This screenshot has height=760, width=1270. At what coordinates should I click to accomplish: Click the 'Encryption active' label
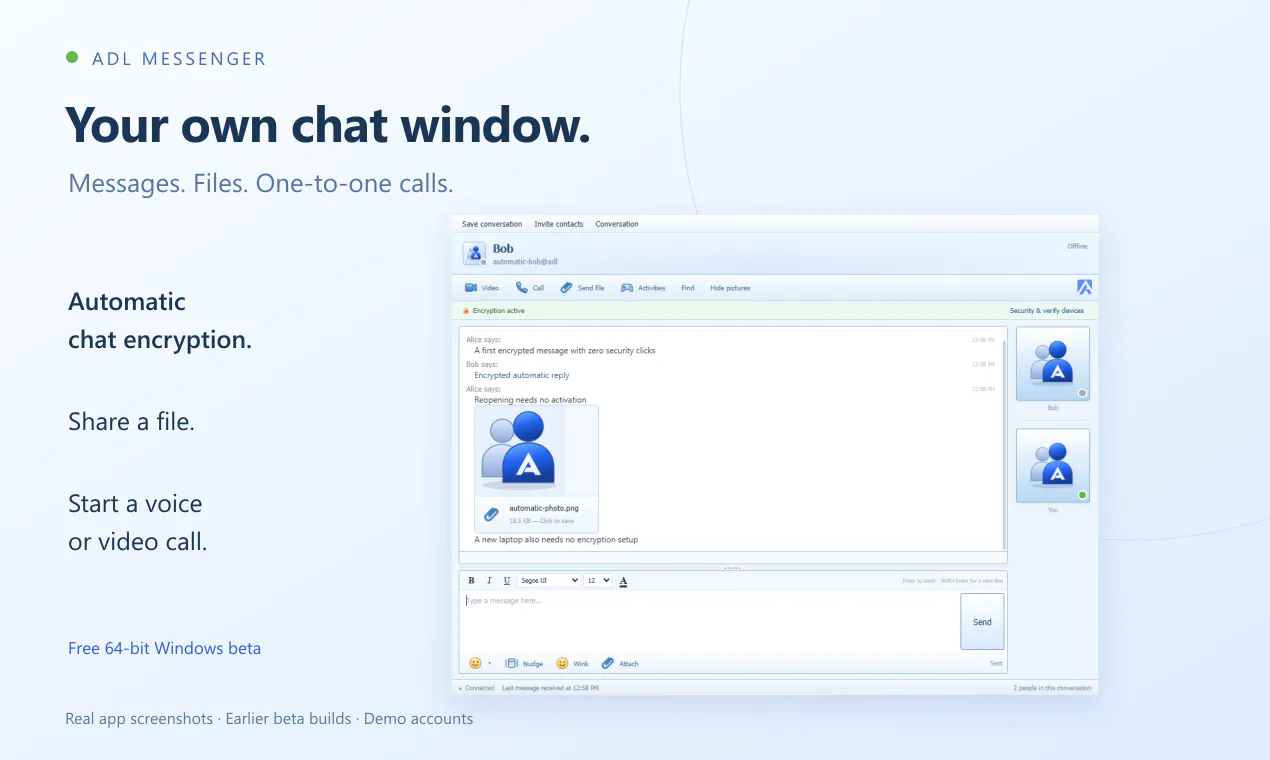coord(499,311)
